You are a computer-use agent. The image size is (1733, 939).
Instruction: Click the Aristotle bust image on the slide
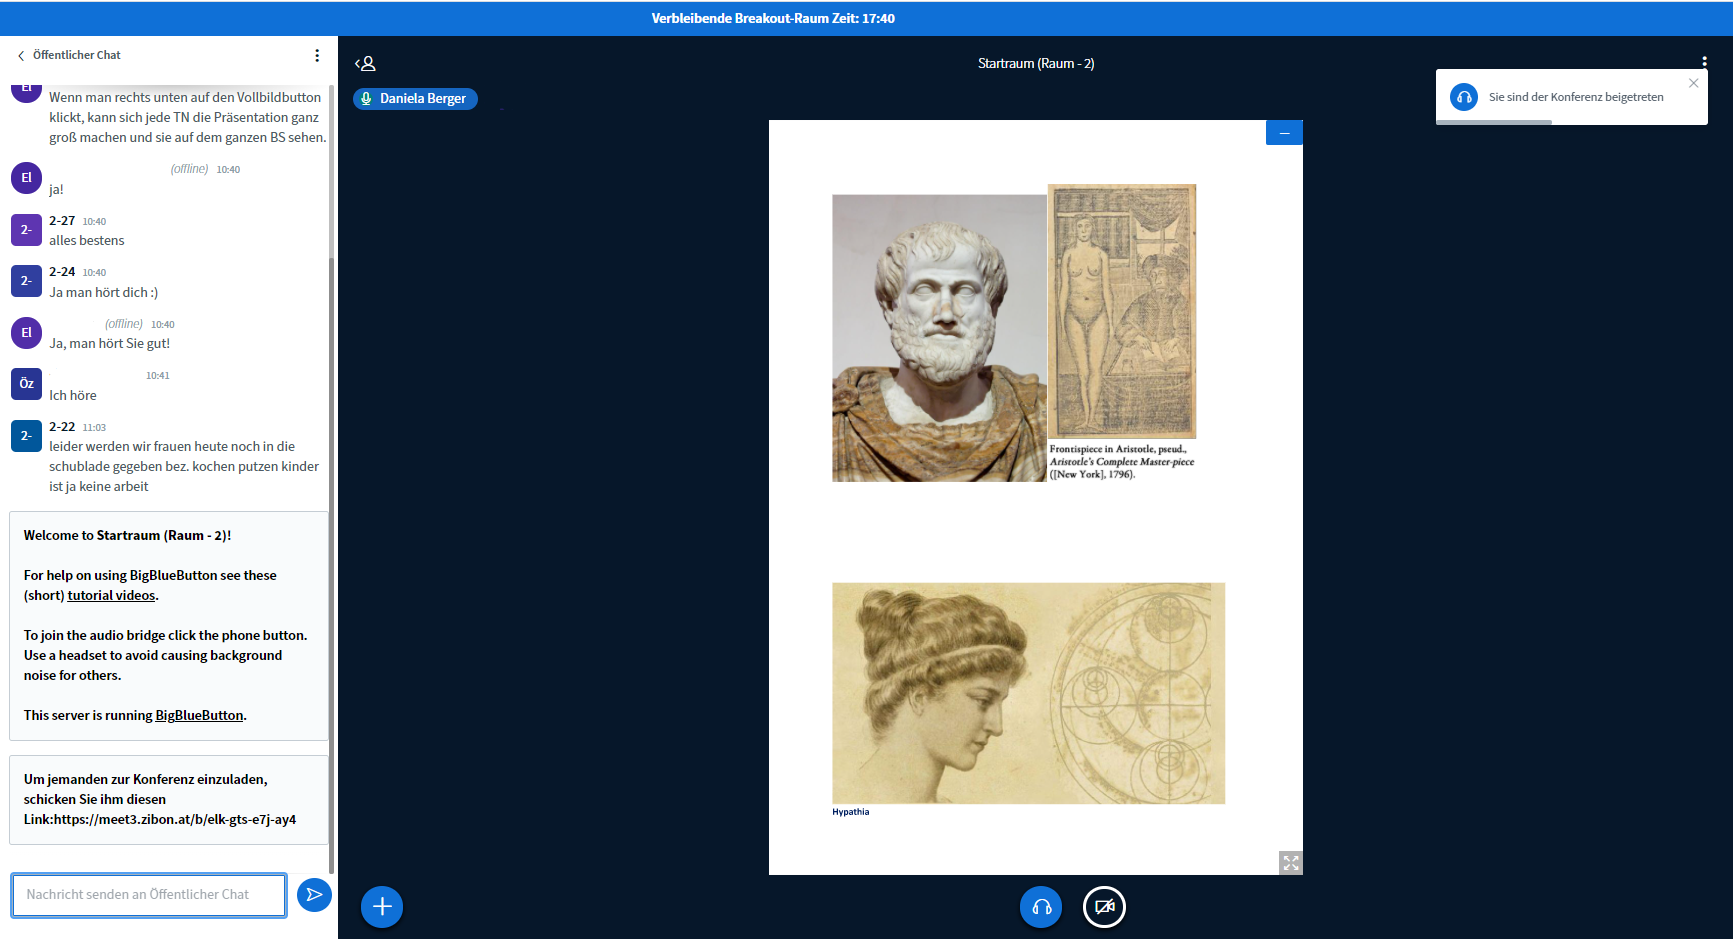point(939,338)
